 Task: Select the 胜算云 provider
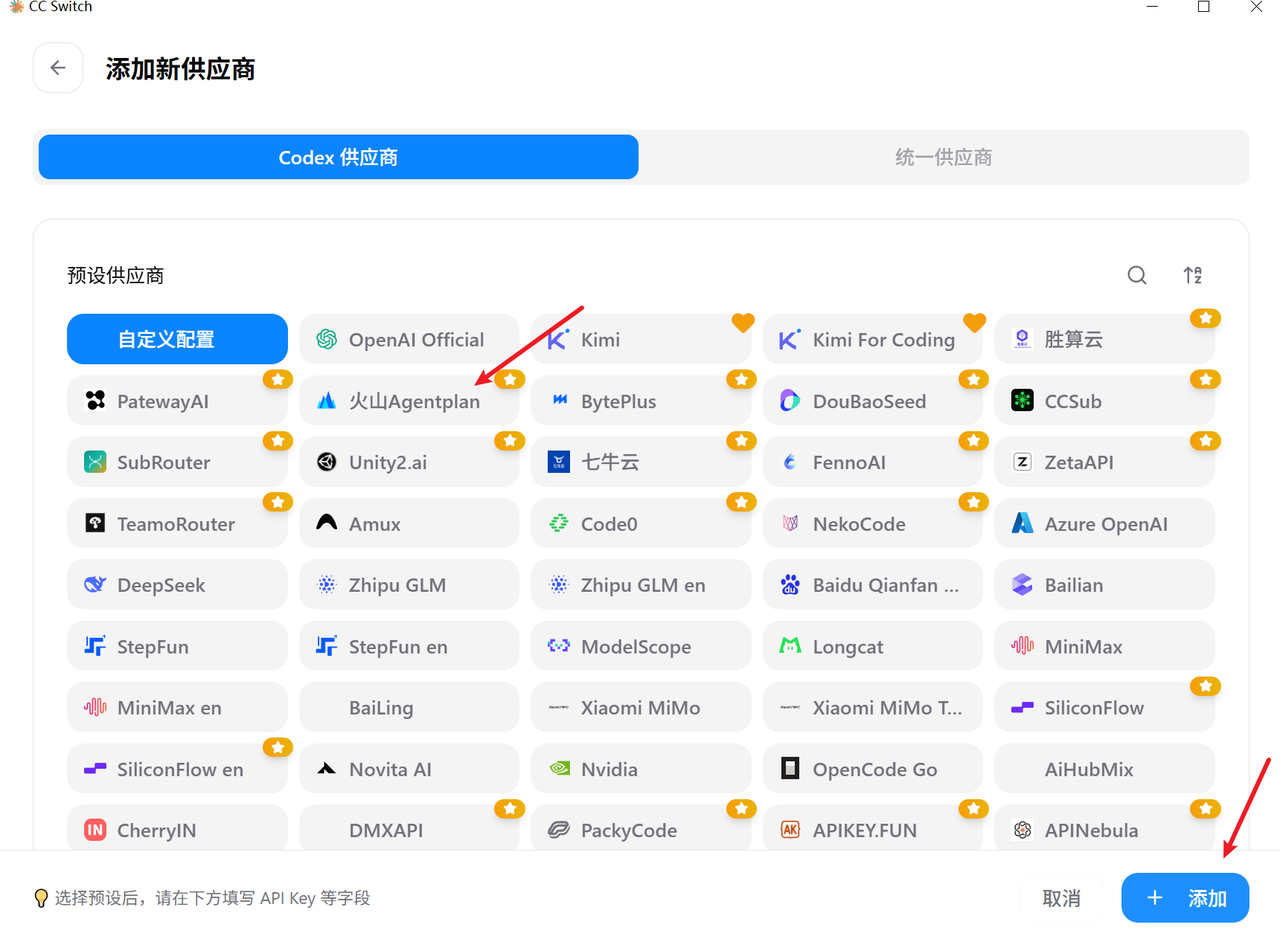1104,339
